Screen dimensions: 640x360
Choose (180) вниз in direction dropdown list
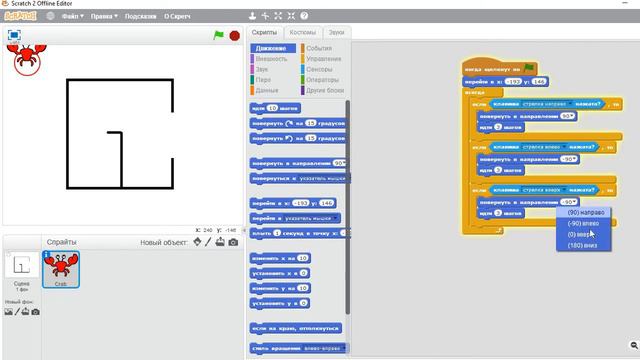tap(584, 245)
